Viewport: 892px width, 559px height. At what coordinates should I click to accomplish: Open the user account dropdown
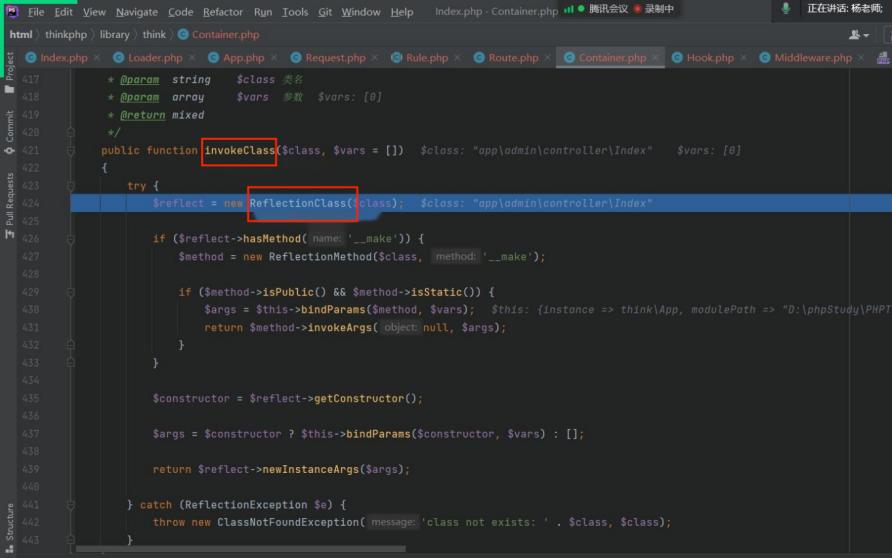pos(859,35)
